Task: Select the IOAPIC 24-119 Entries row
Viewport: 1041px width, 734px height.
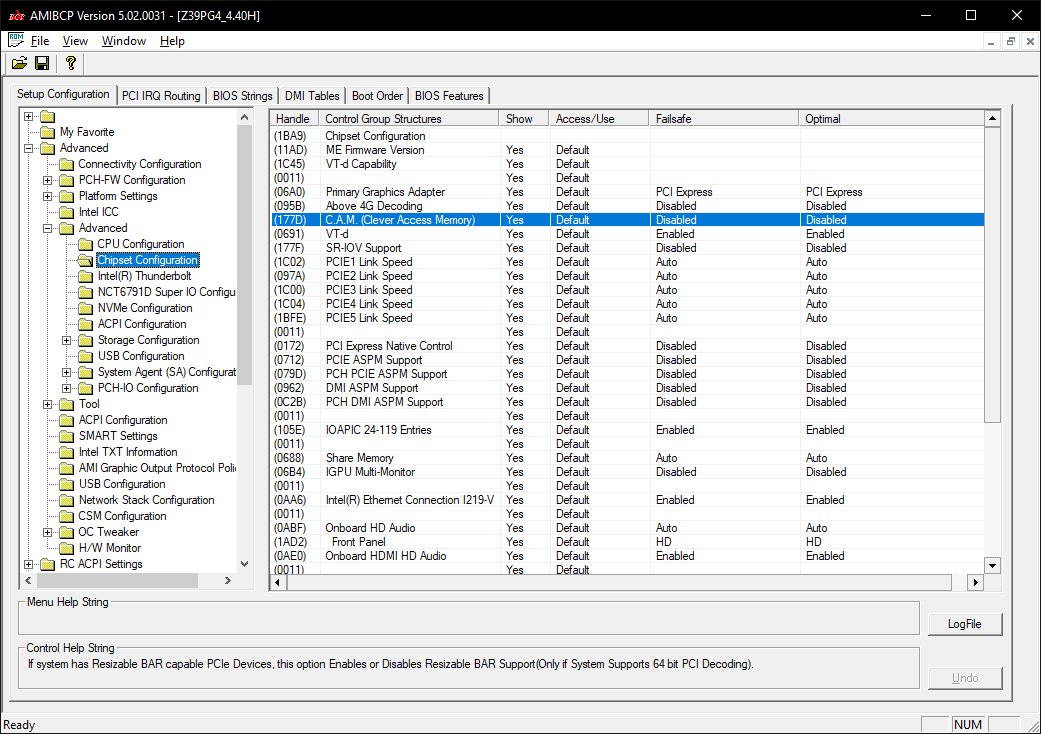Action: (627, 430)
